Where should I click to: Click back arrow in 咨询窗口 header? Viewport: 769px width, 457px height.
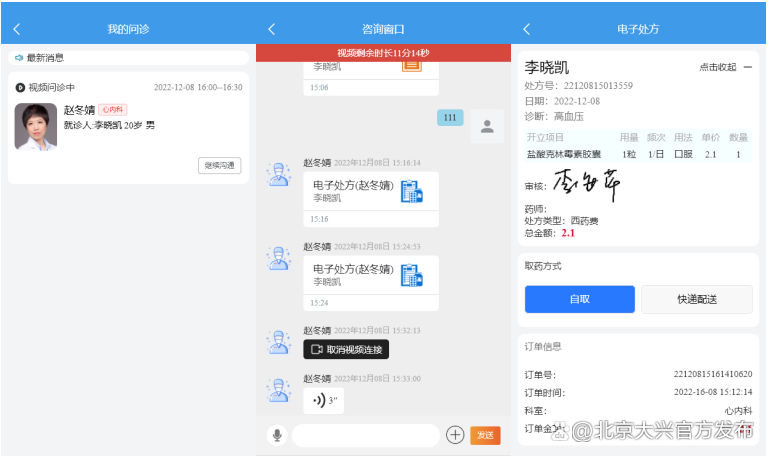272,30
